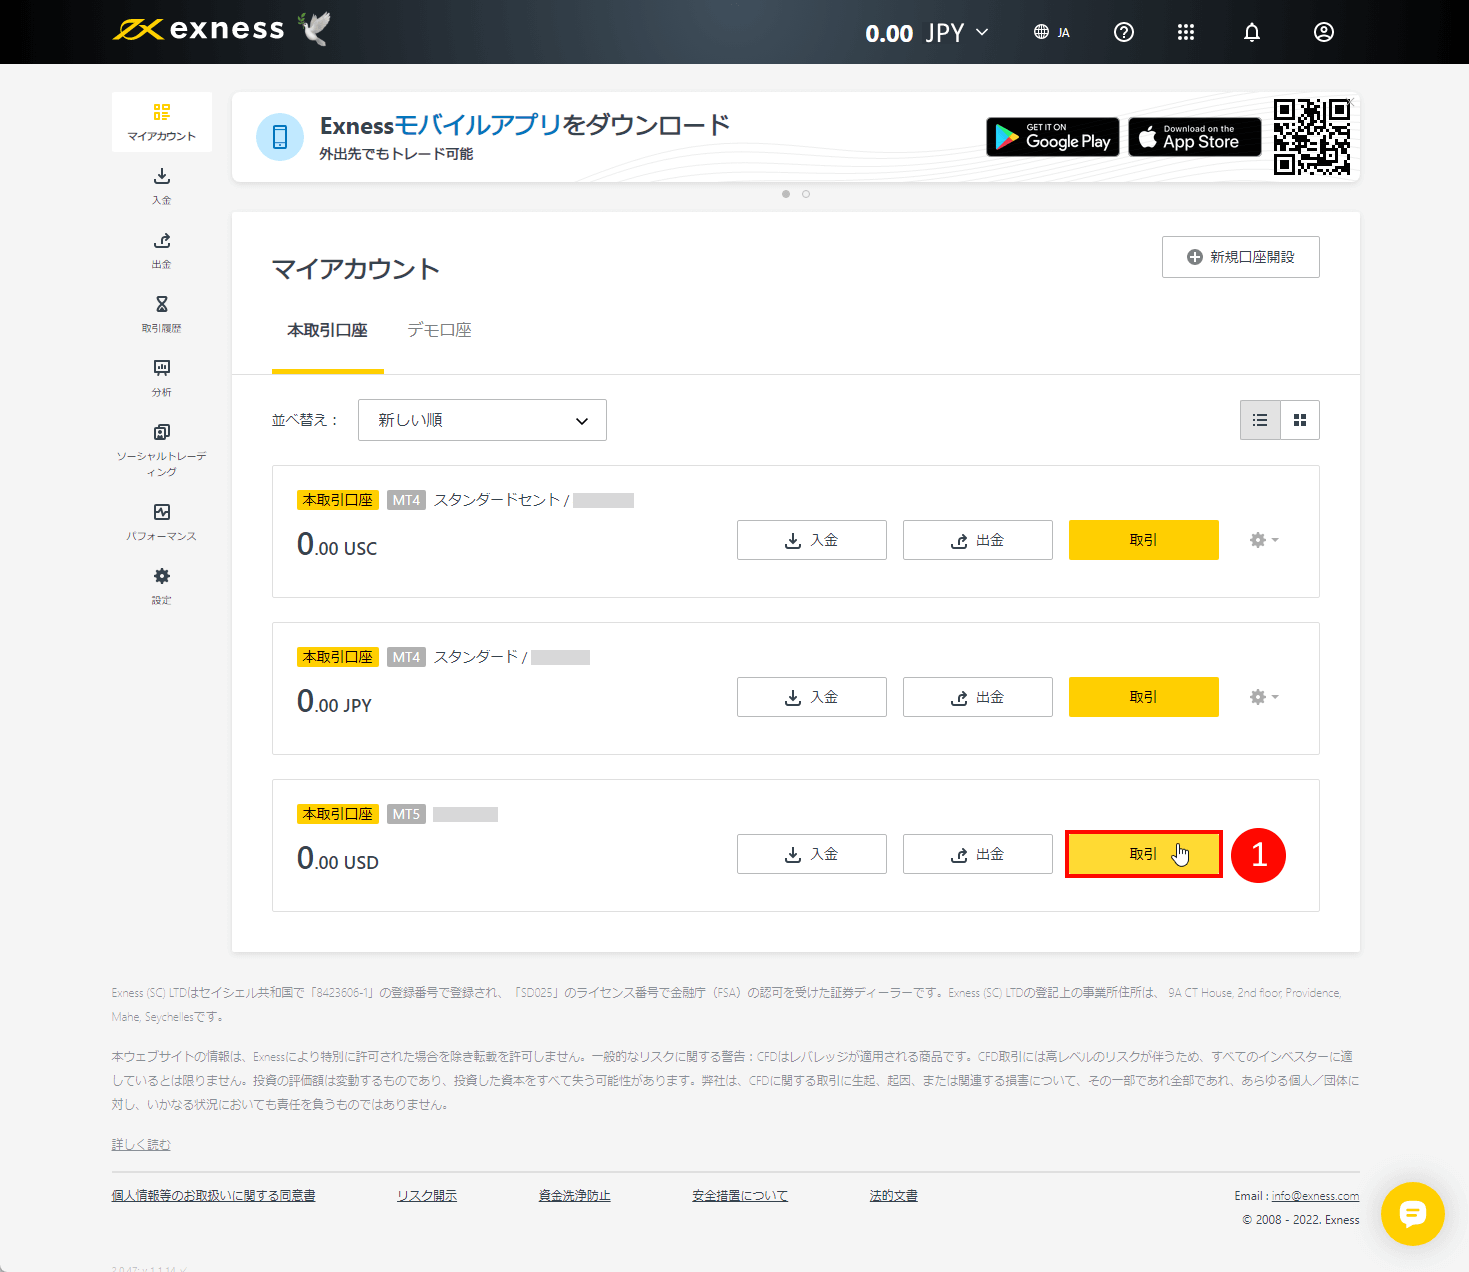Switch to the デモ口座 tab

pos(439,330)
